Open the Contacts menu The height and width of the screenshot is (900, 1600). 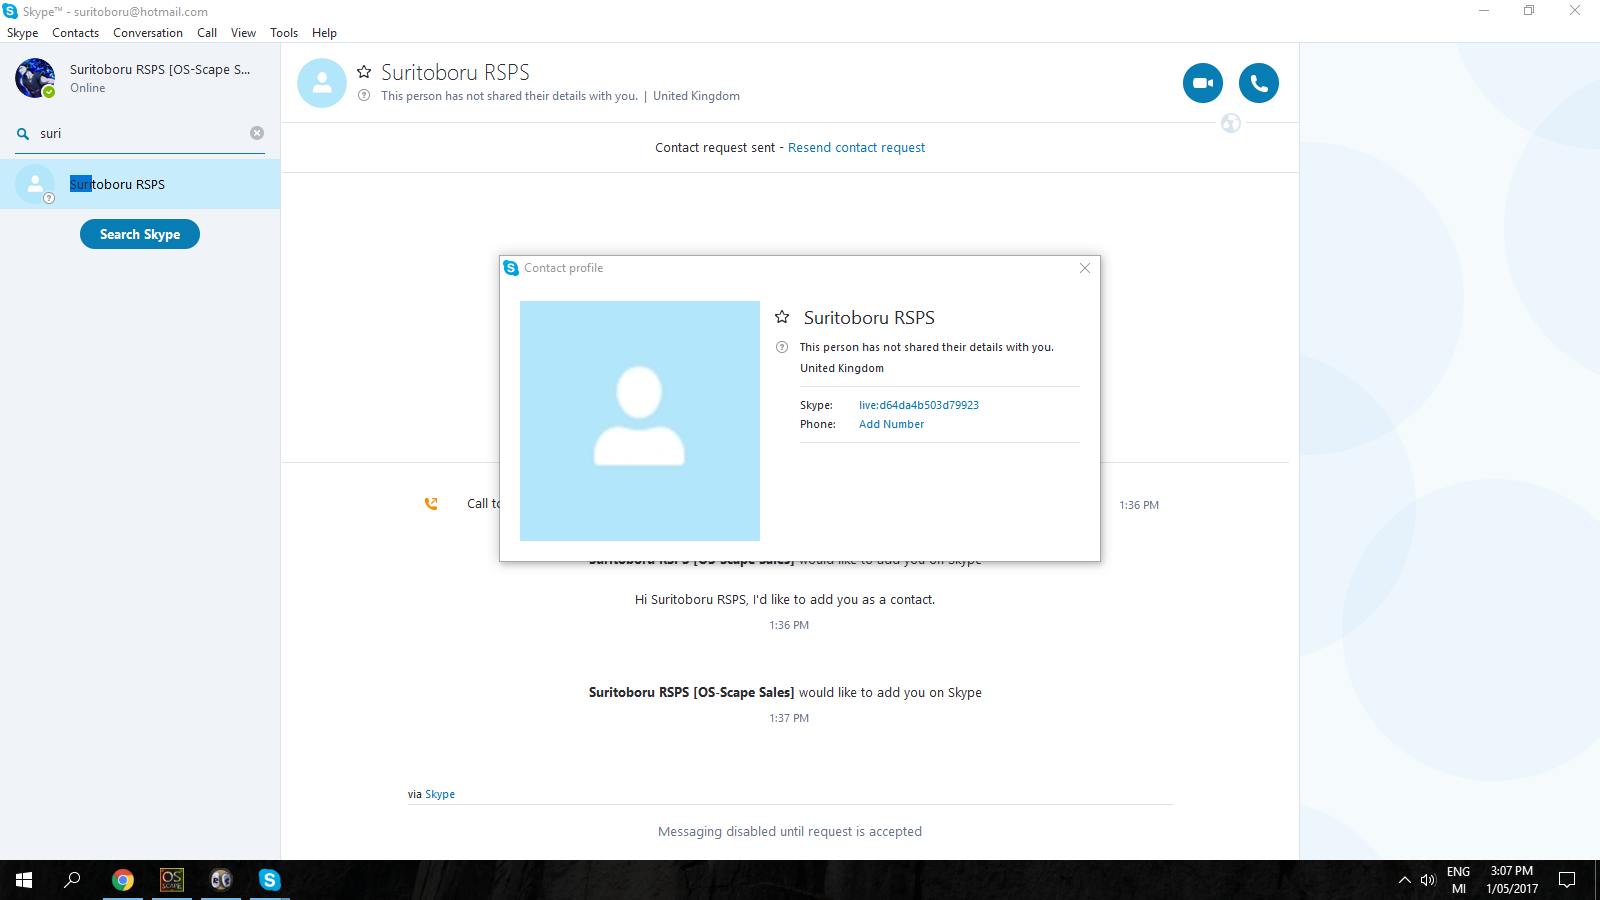coord(75,33)
